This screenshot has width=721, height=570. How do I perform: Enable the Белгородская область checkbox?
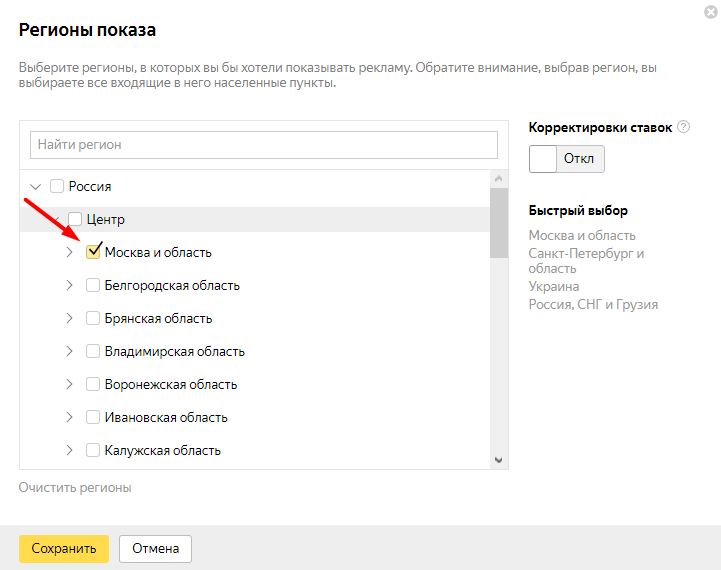click(93, 285)
